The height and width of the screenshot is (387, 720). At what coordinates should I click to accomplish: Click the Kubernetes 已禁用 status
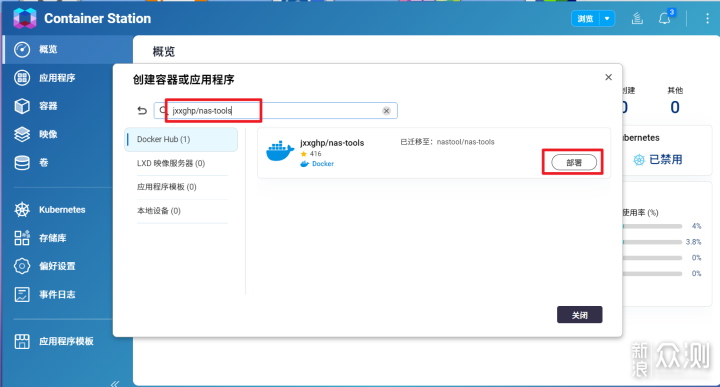pos(658,159)
